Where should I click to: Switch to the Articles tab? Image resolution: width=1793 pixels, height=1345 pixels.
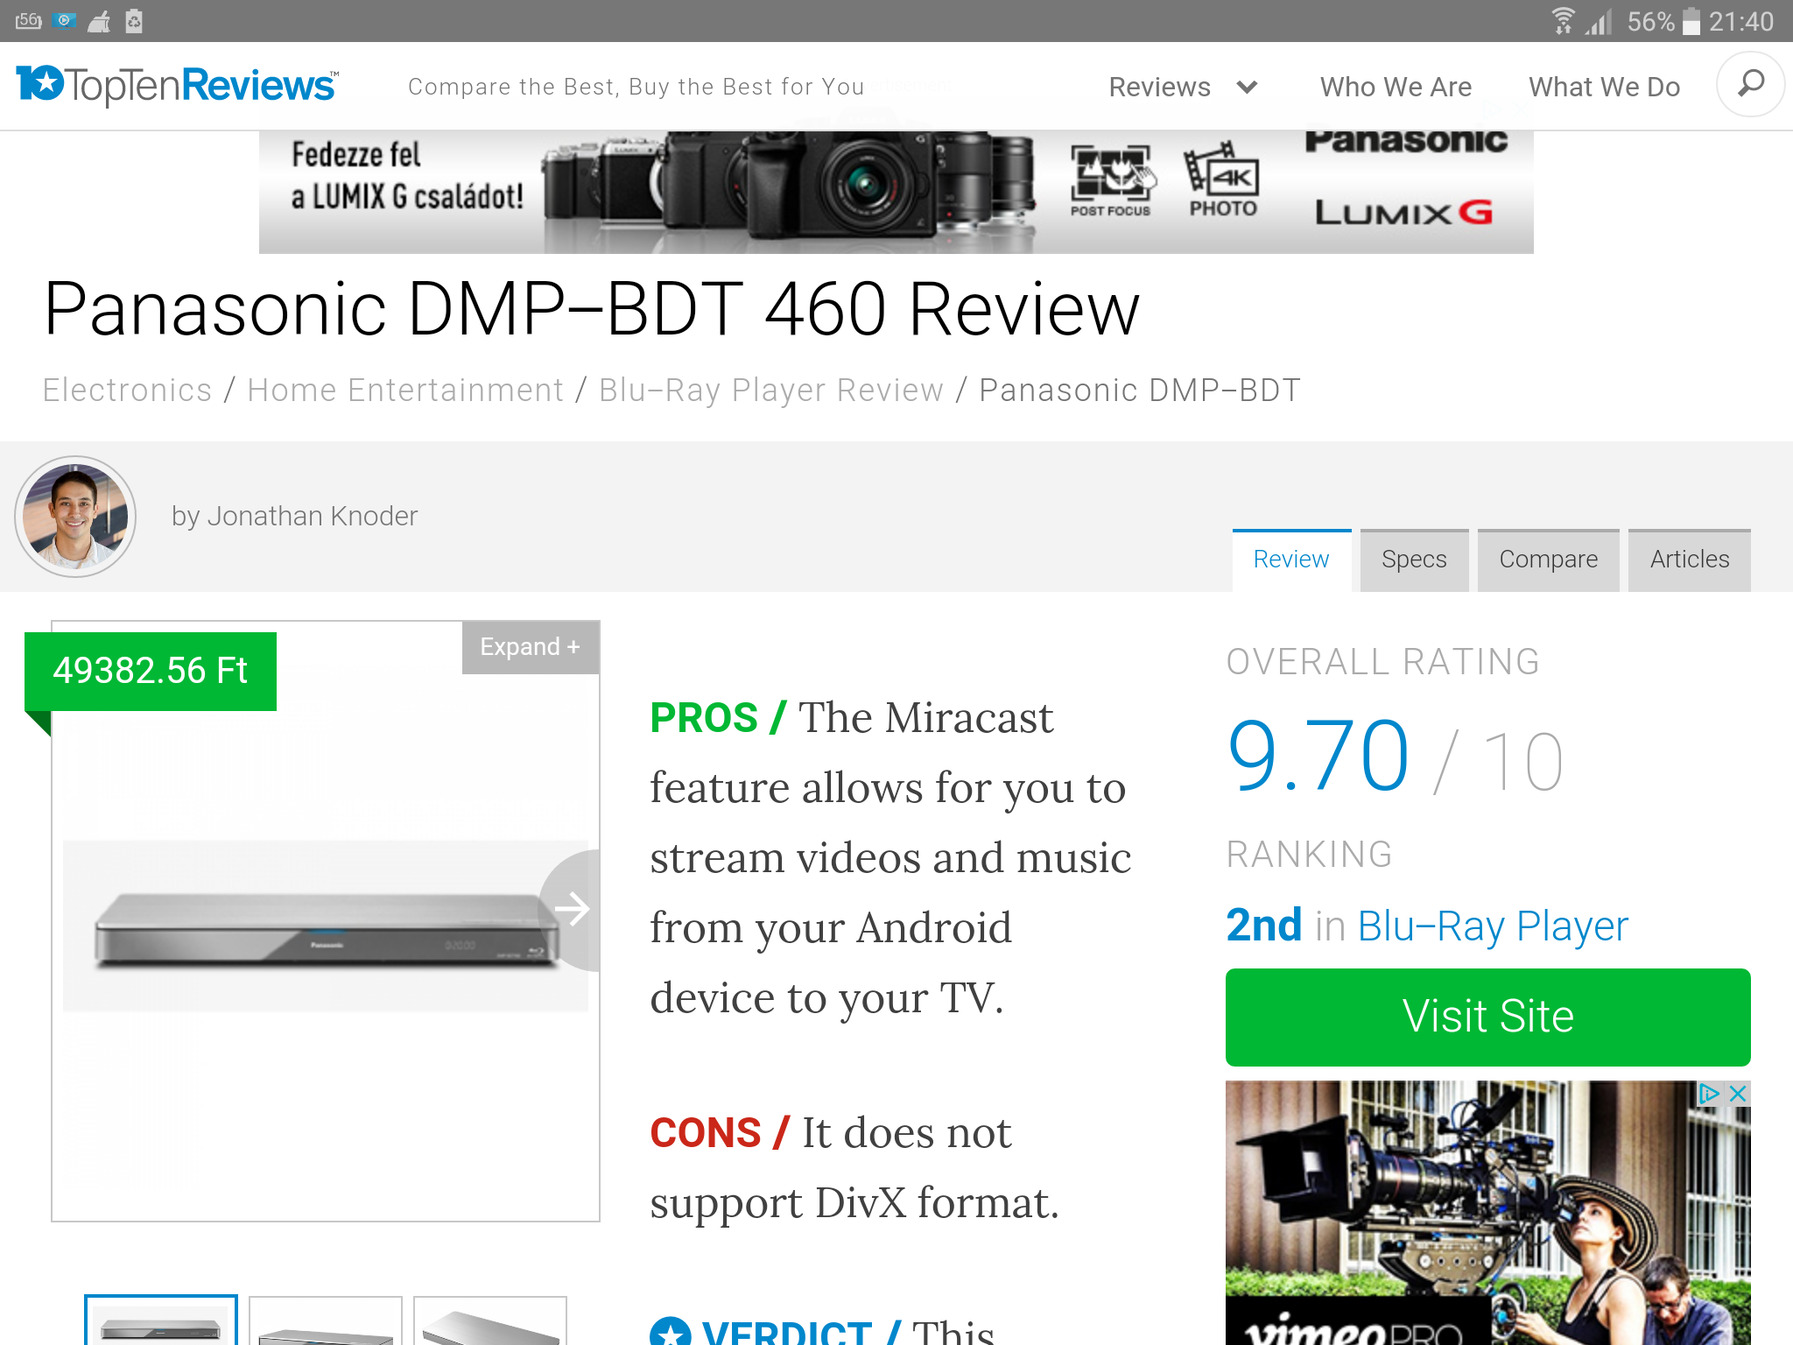click(x=1689, y=560)
